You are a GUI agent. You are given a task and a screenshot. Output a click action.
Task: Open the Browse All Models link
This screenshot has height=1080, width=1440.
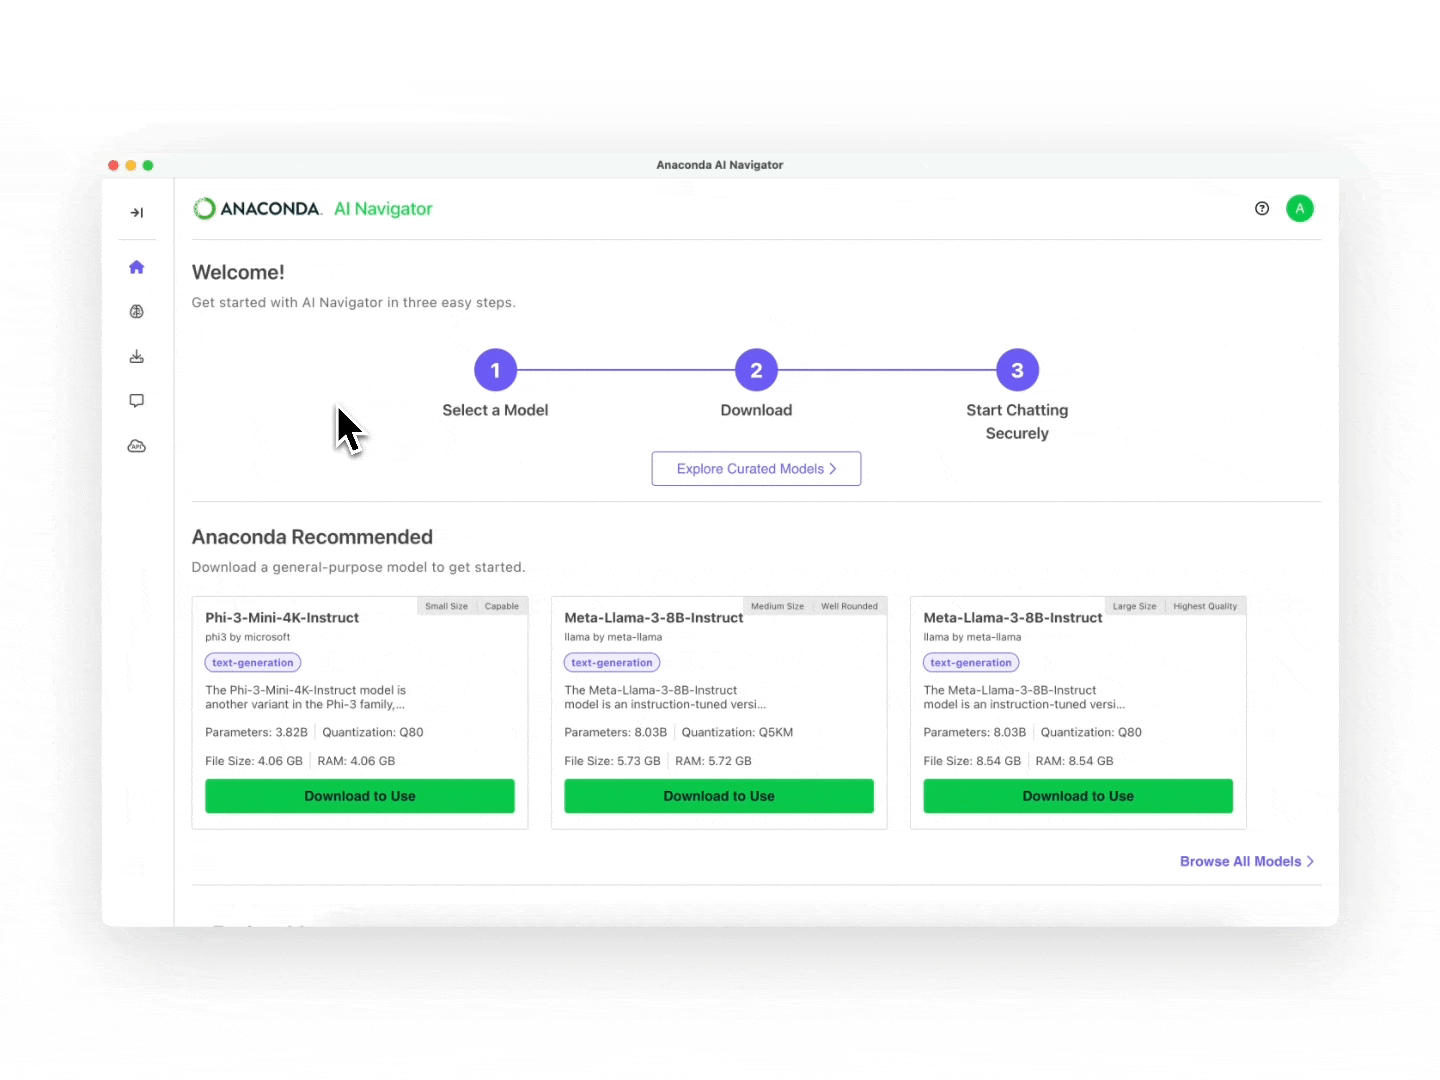(x=1247, y=861)
